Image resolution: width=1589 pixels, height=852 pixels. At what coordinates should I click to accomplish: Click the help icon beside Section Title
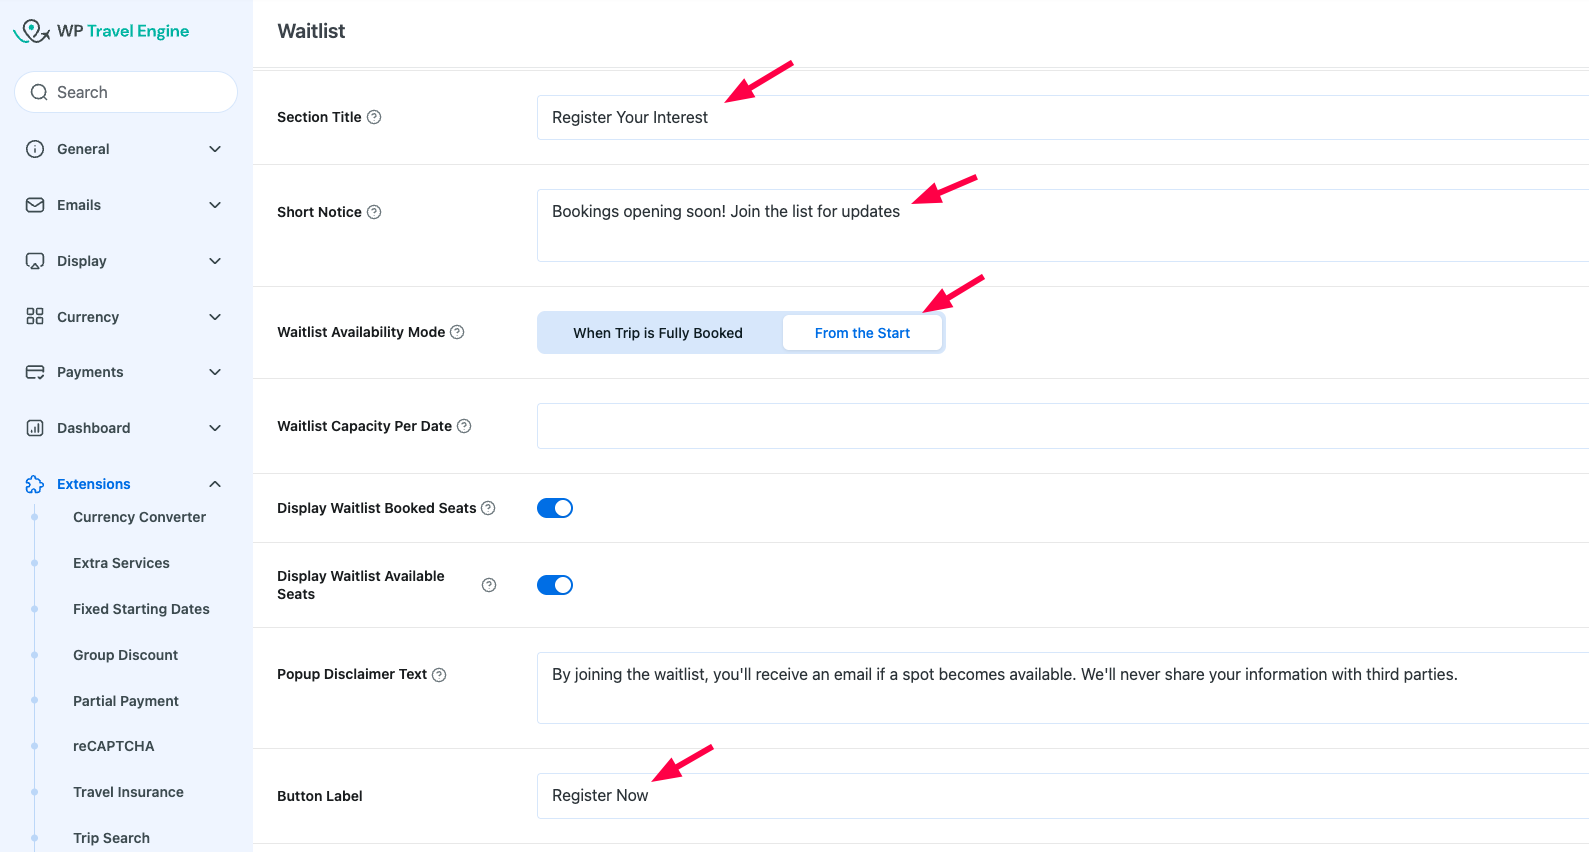click(x=374, y=117)
